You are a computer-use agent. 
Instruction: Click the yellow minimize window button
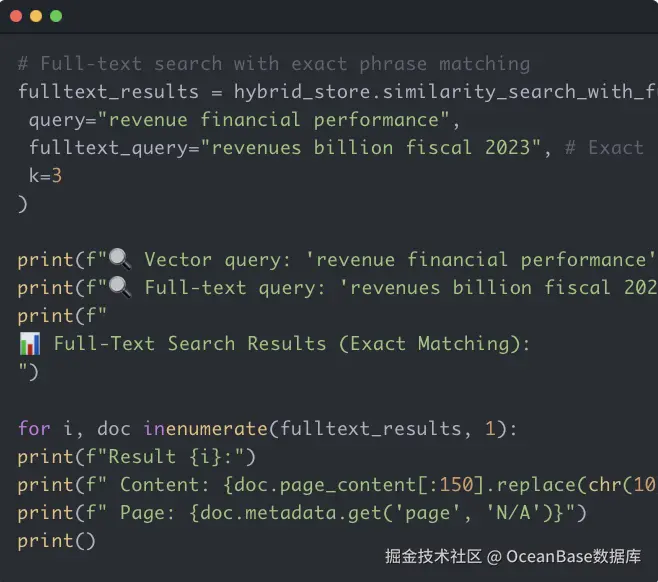tap(36, 16)
